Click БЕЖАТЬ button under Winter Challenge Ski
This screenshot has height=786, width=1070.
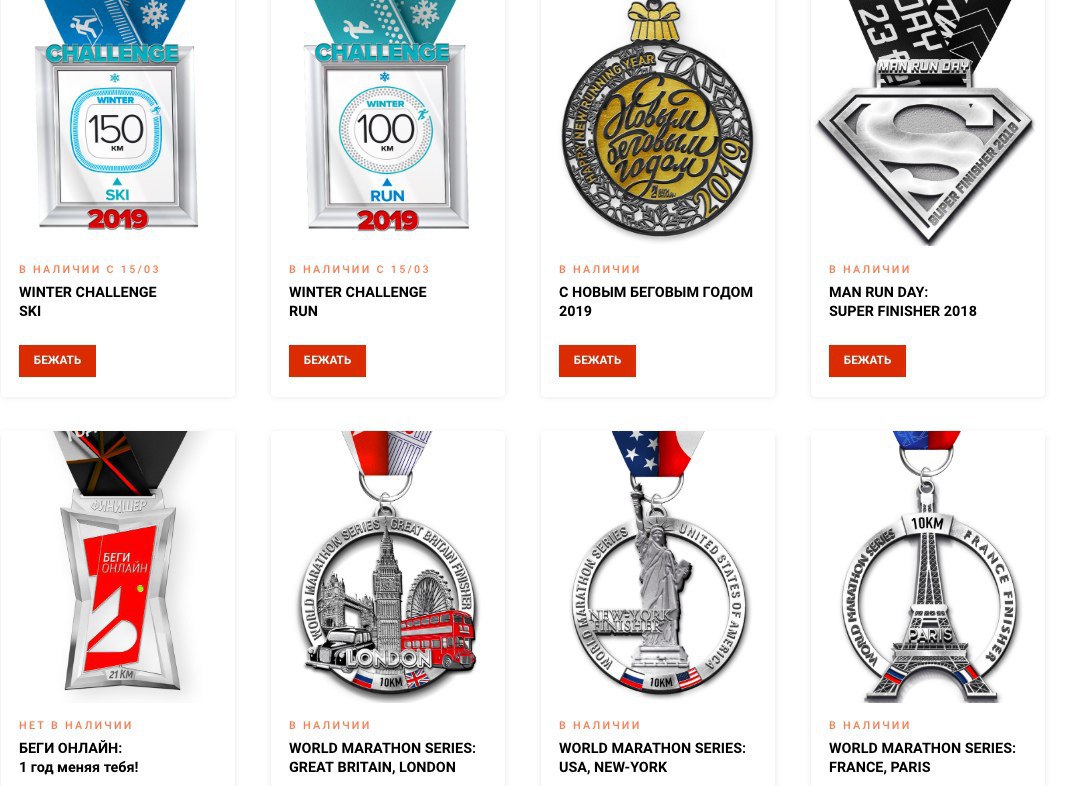coord(57,360)
